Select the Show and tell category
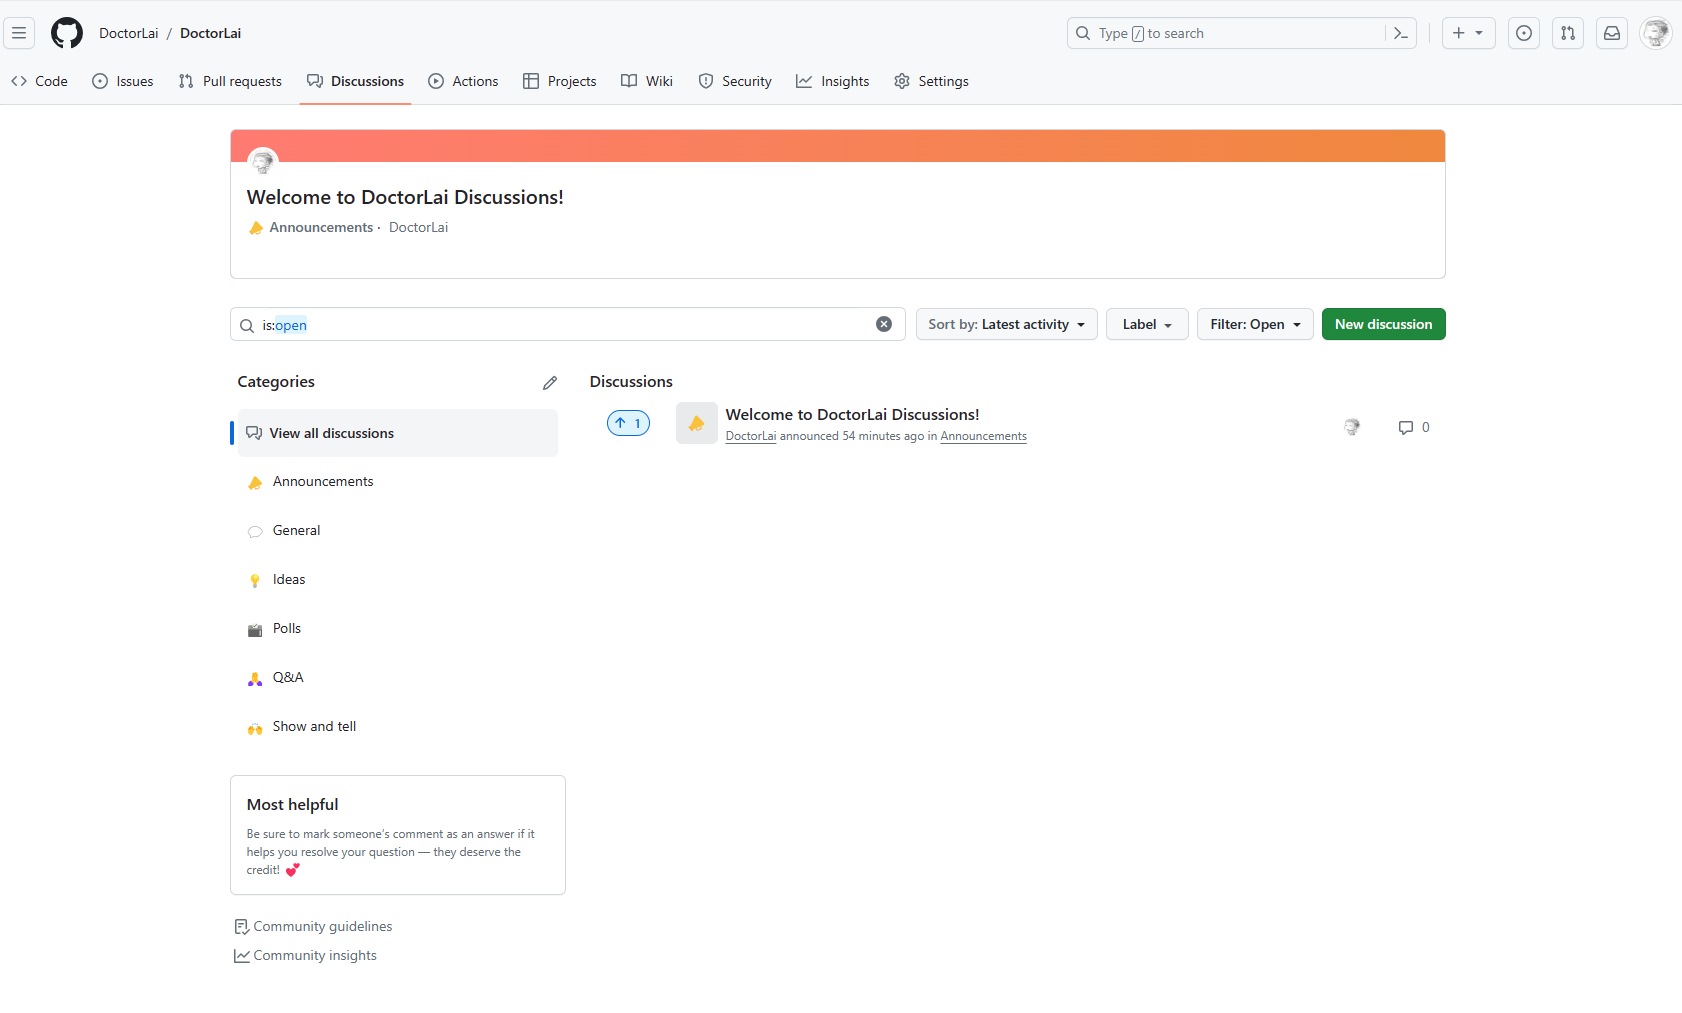 tap(398, 727)
